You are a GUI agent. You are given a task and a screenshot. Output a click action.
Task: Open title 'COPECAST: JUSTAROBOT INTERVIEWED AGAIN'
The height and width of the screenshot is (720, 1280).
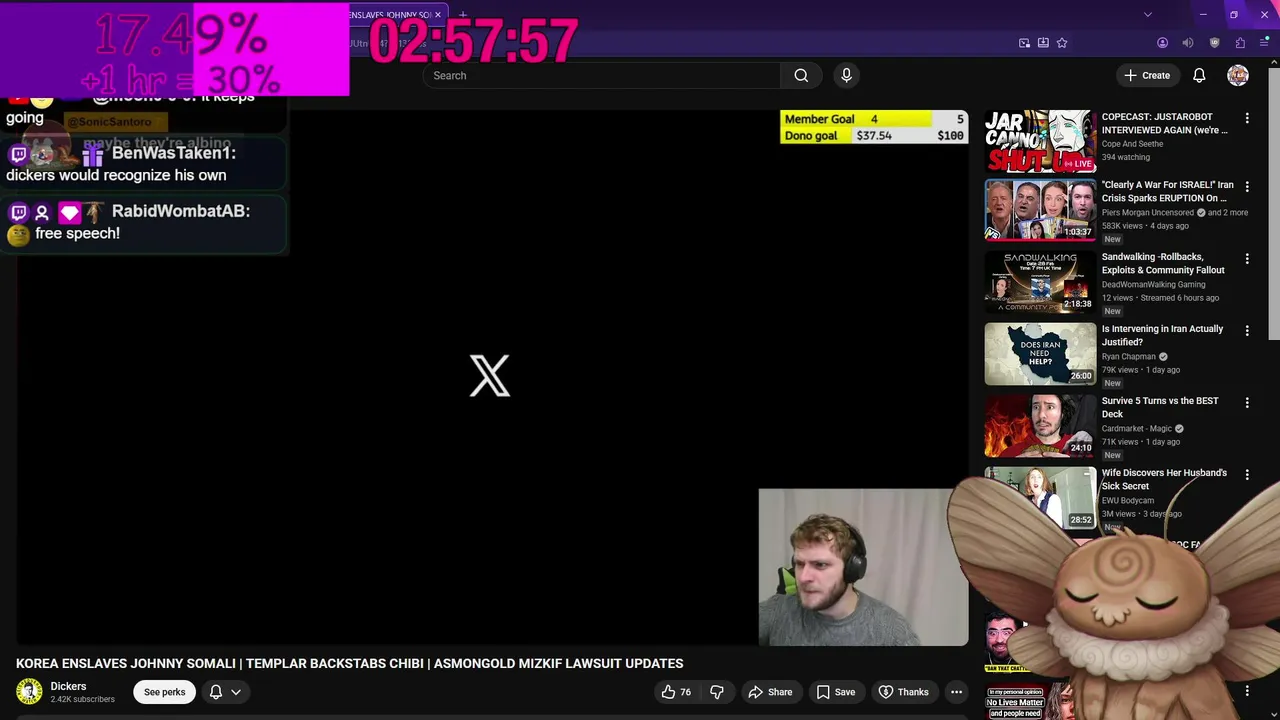[1165, 123]
